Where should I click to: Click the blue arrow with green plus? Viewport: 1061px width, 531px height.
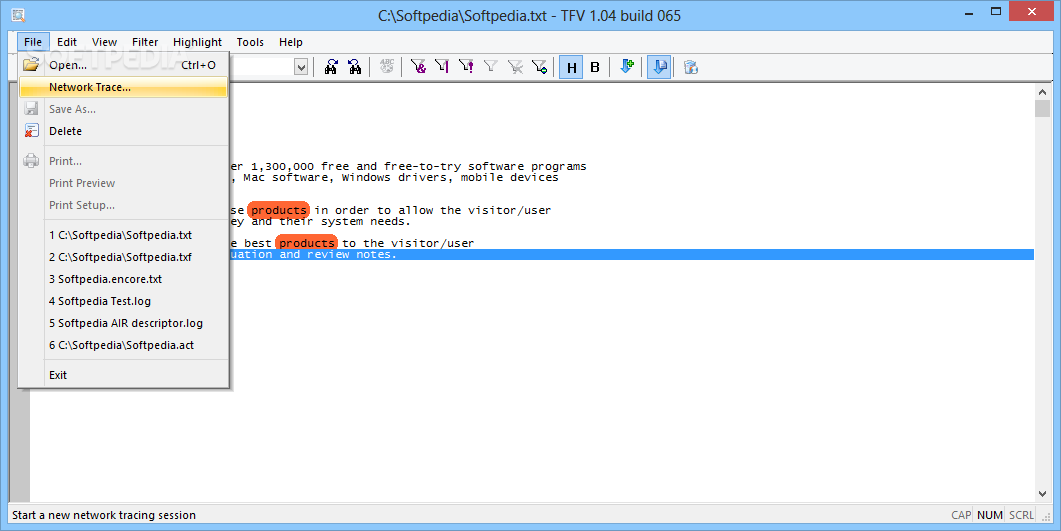pos(627,66)
